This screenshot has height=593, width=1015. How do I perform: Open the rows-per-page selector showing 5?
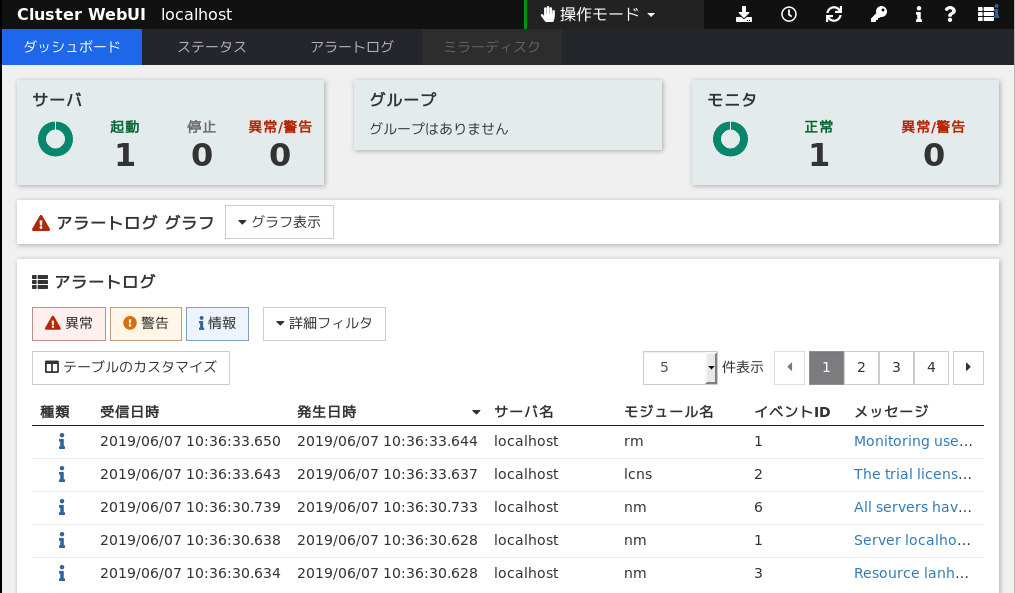[680, 367]
